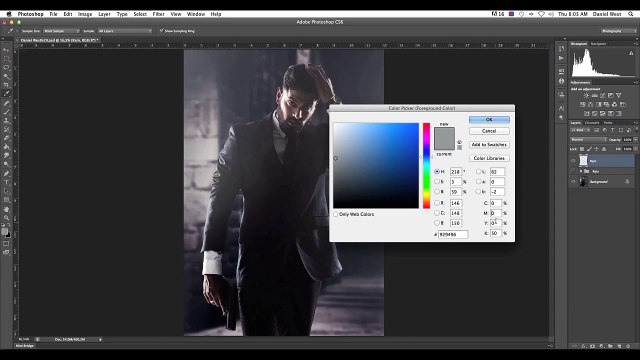Add a Levels adjustment

pos(594,96)
